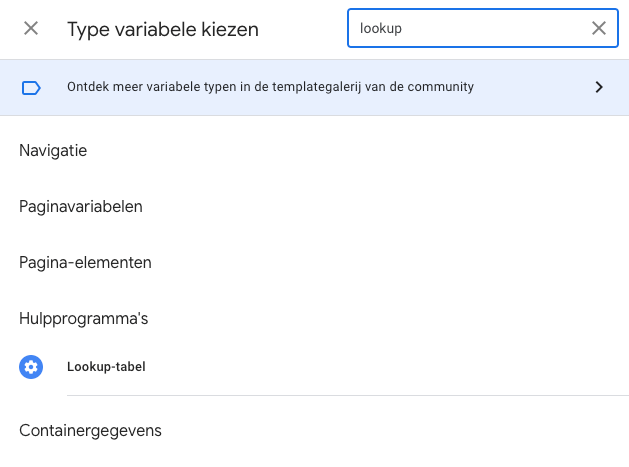Screen dimensions: 629x467
Task: Click the blue Lookup-tabel gear icon
Action: pyautogui.click(x=31, y=367)
